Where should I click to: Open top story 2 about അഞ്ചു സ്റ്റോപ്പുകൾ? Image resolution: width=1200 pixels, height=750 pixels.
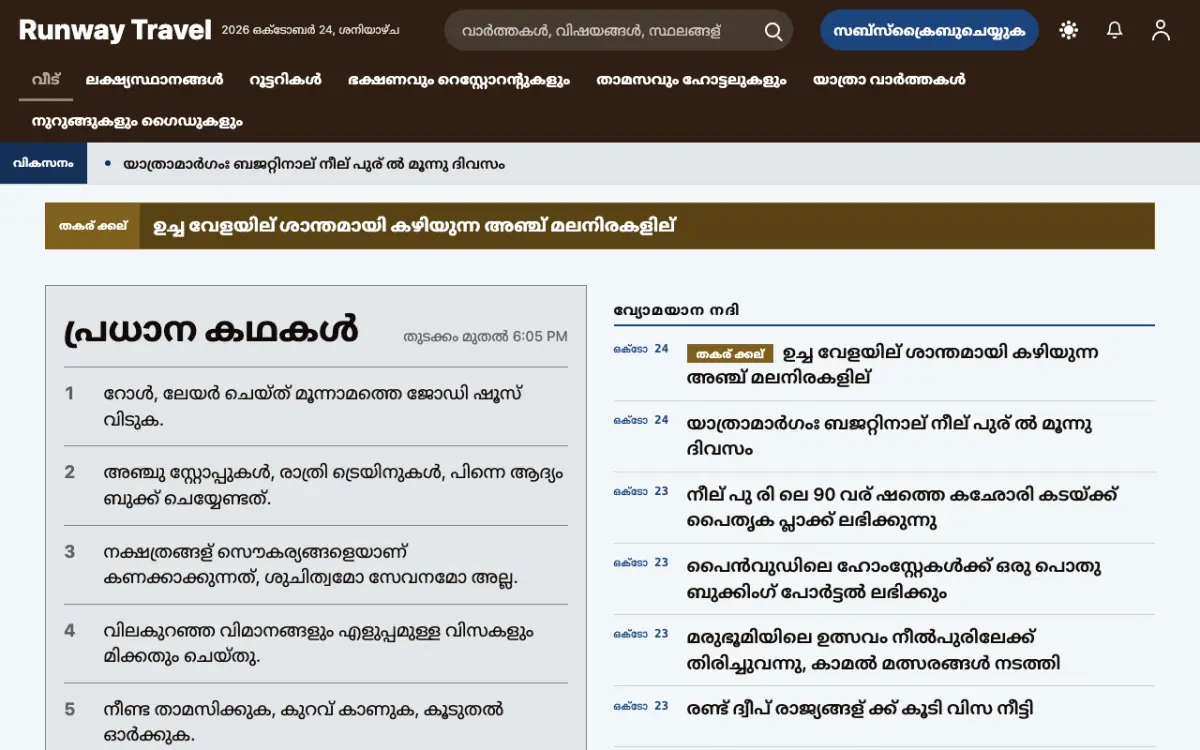(316, 485)
